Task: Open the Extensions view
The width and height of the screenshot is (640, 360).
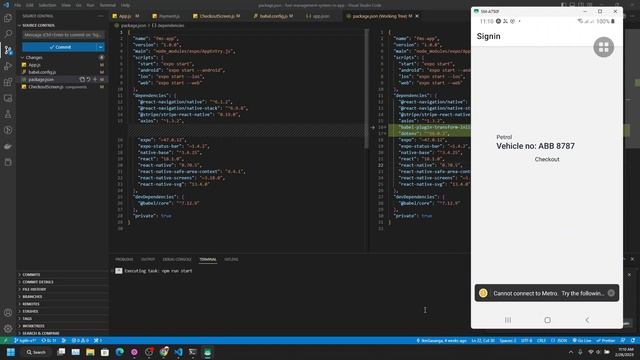Action: pos(8,82)
